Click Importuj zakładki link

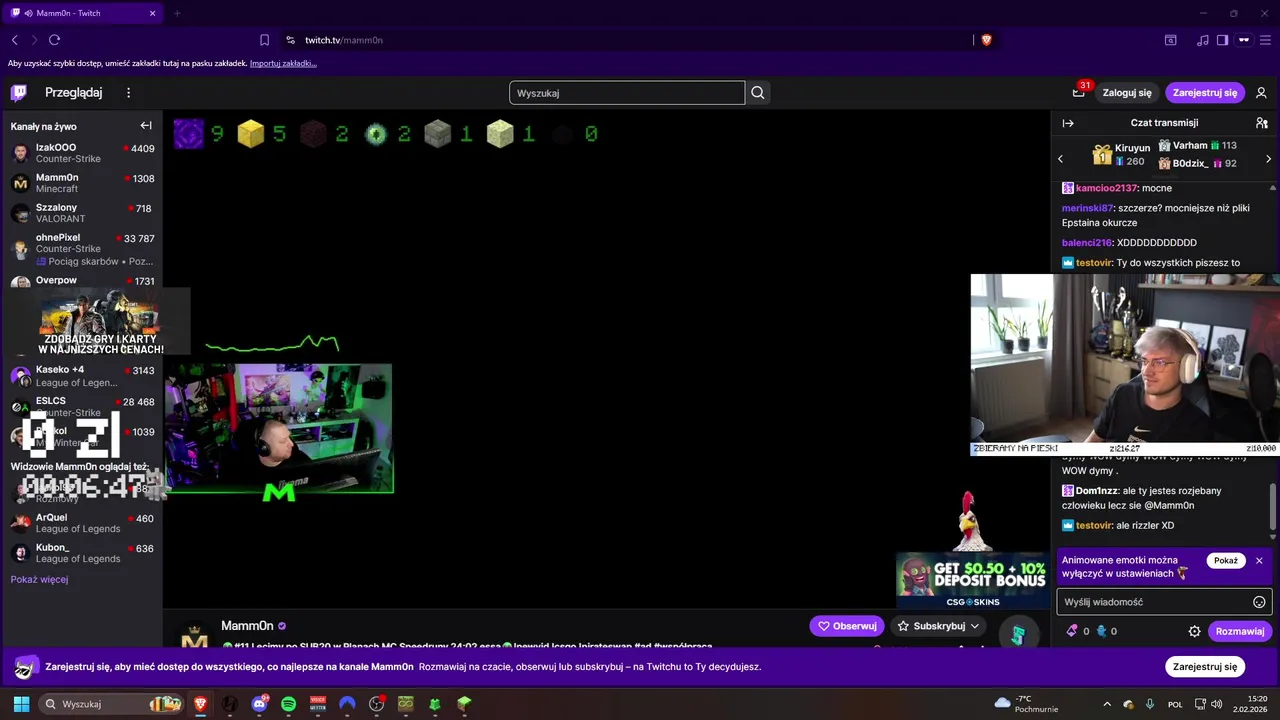tap(283, 63)
